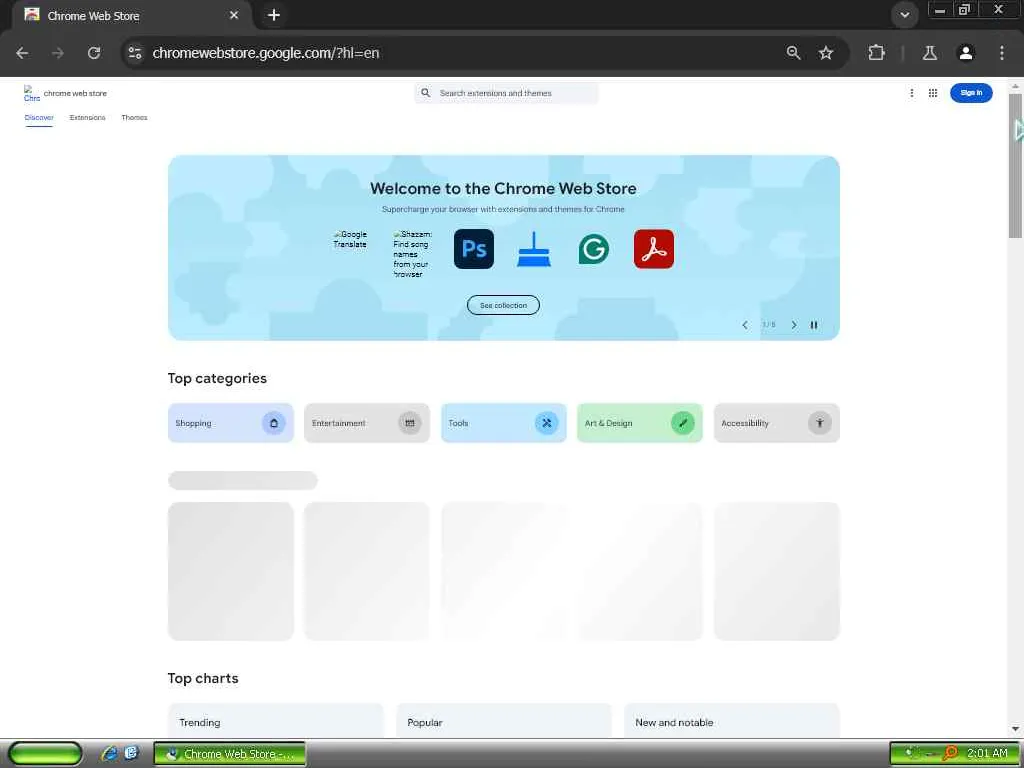Open Chrome Labs flask icon
Viewport: 1024px width, 768px height.
click(x=930, y=53)
